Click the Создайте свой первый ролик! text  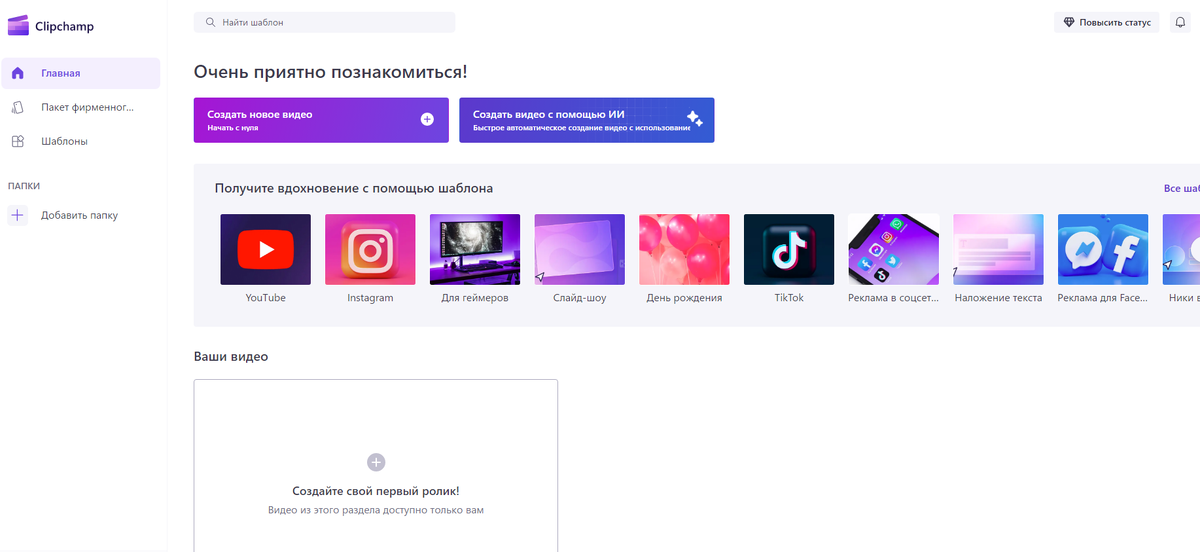(376, 491)
